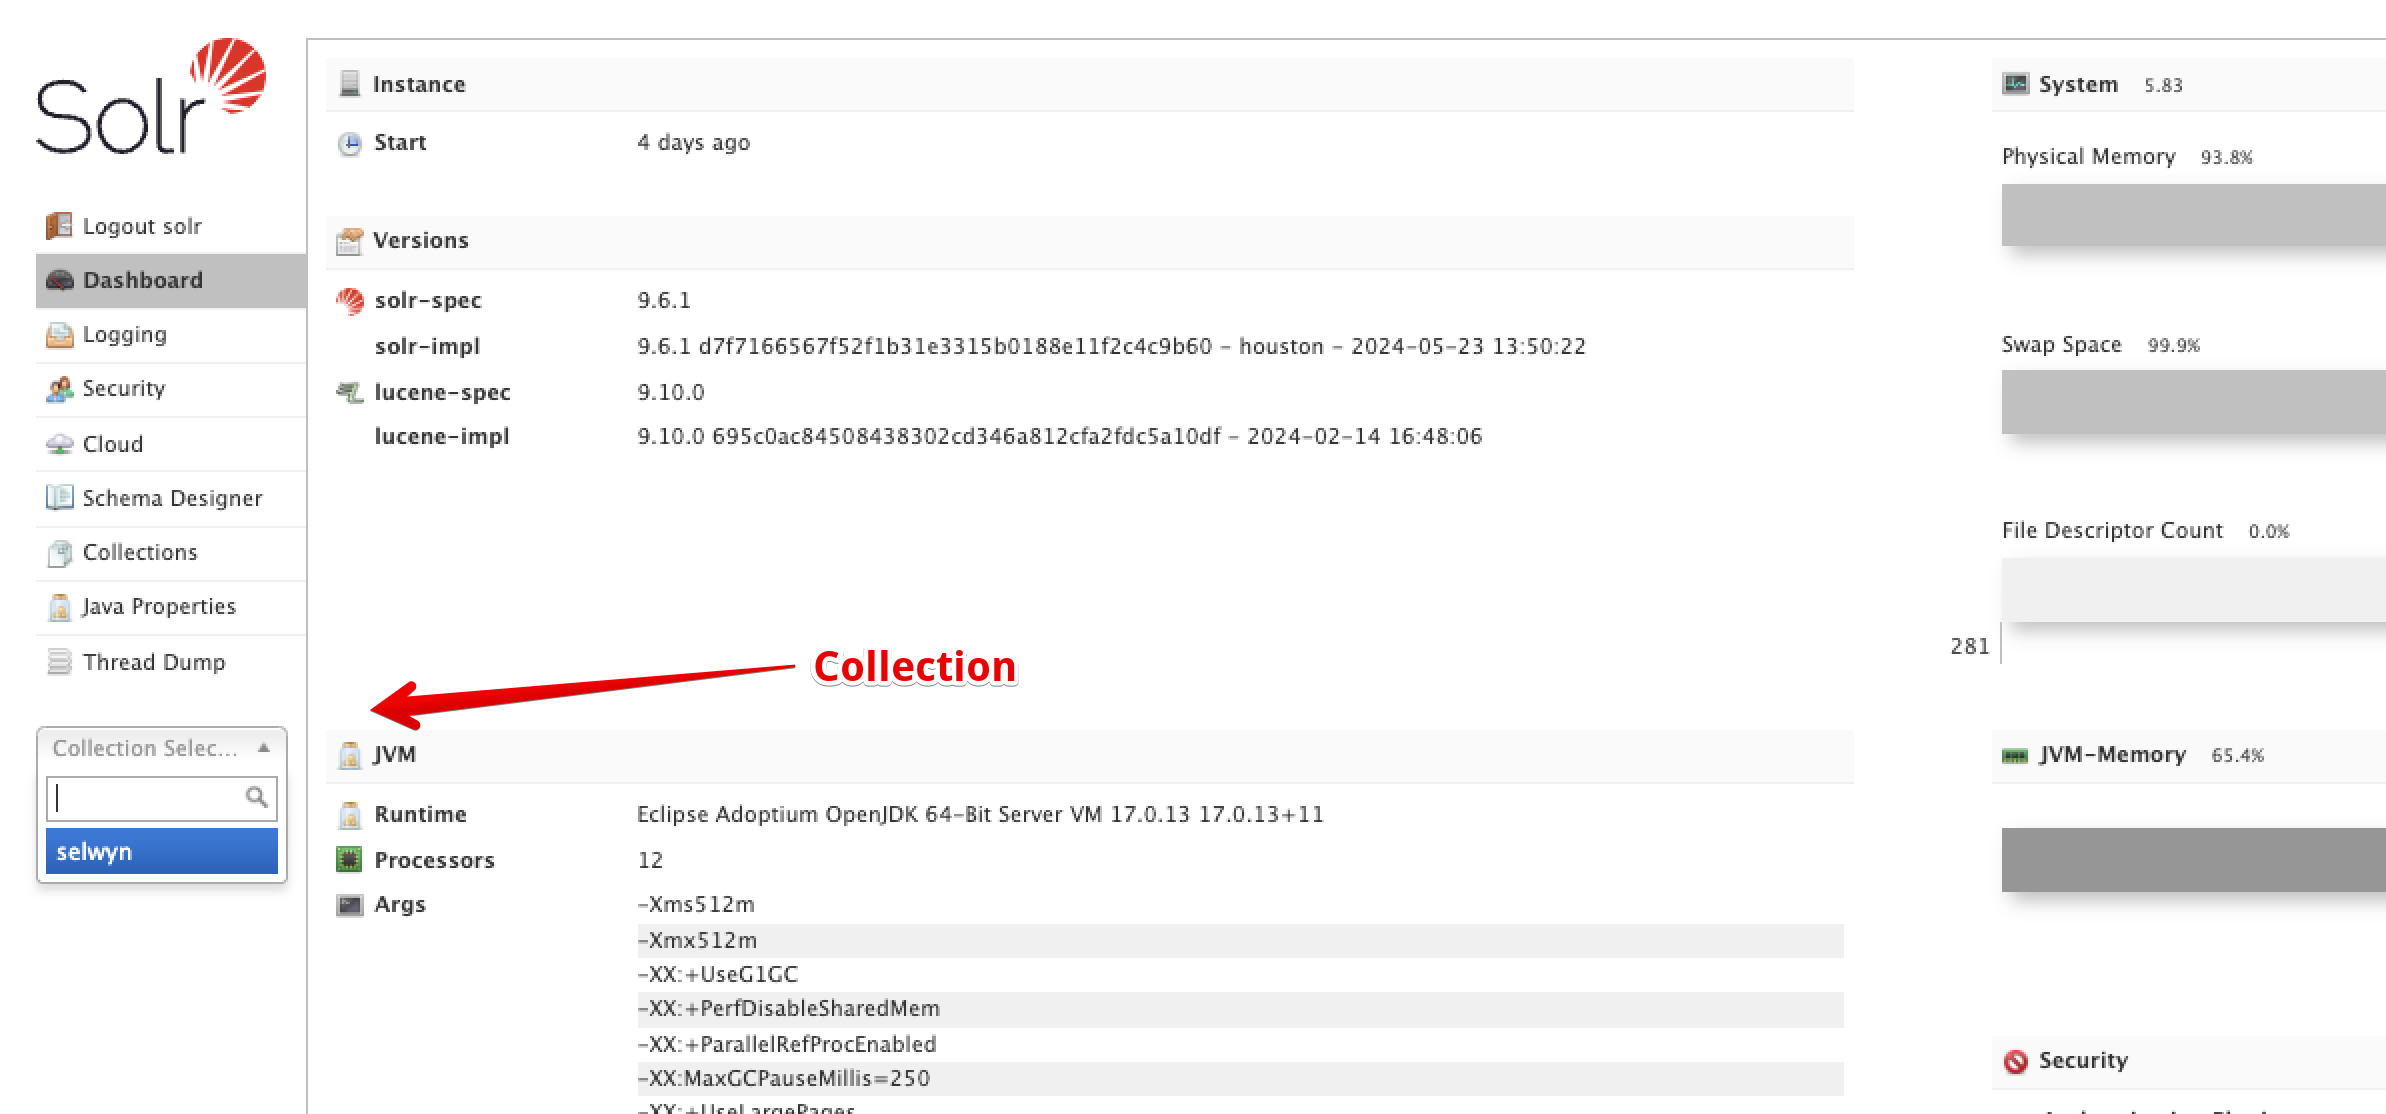Click the Cloud icon in sidebar

[60, 444]
